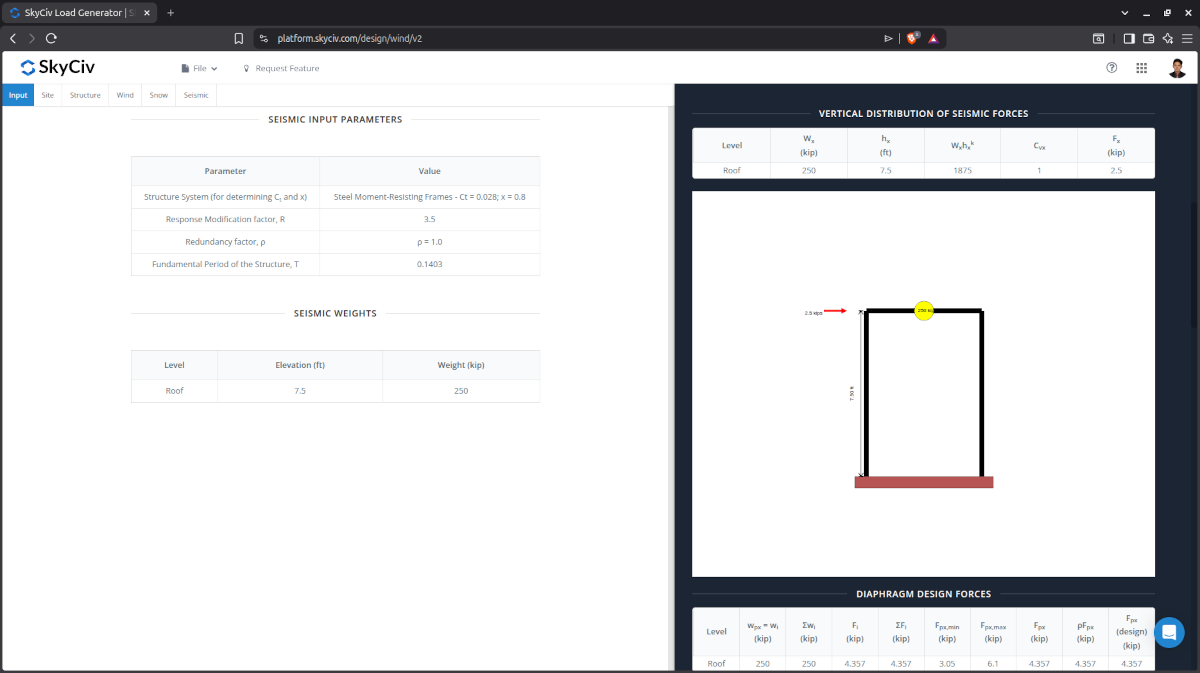Open the blue chat support bubble

coord(1168,632)
